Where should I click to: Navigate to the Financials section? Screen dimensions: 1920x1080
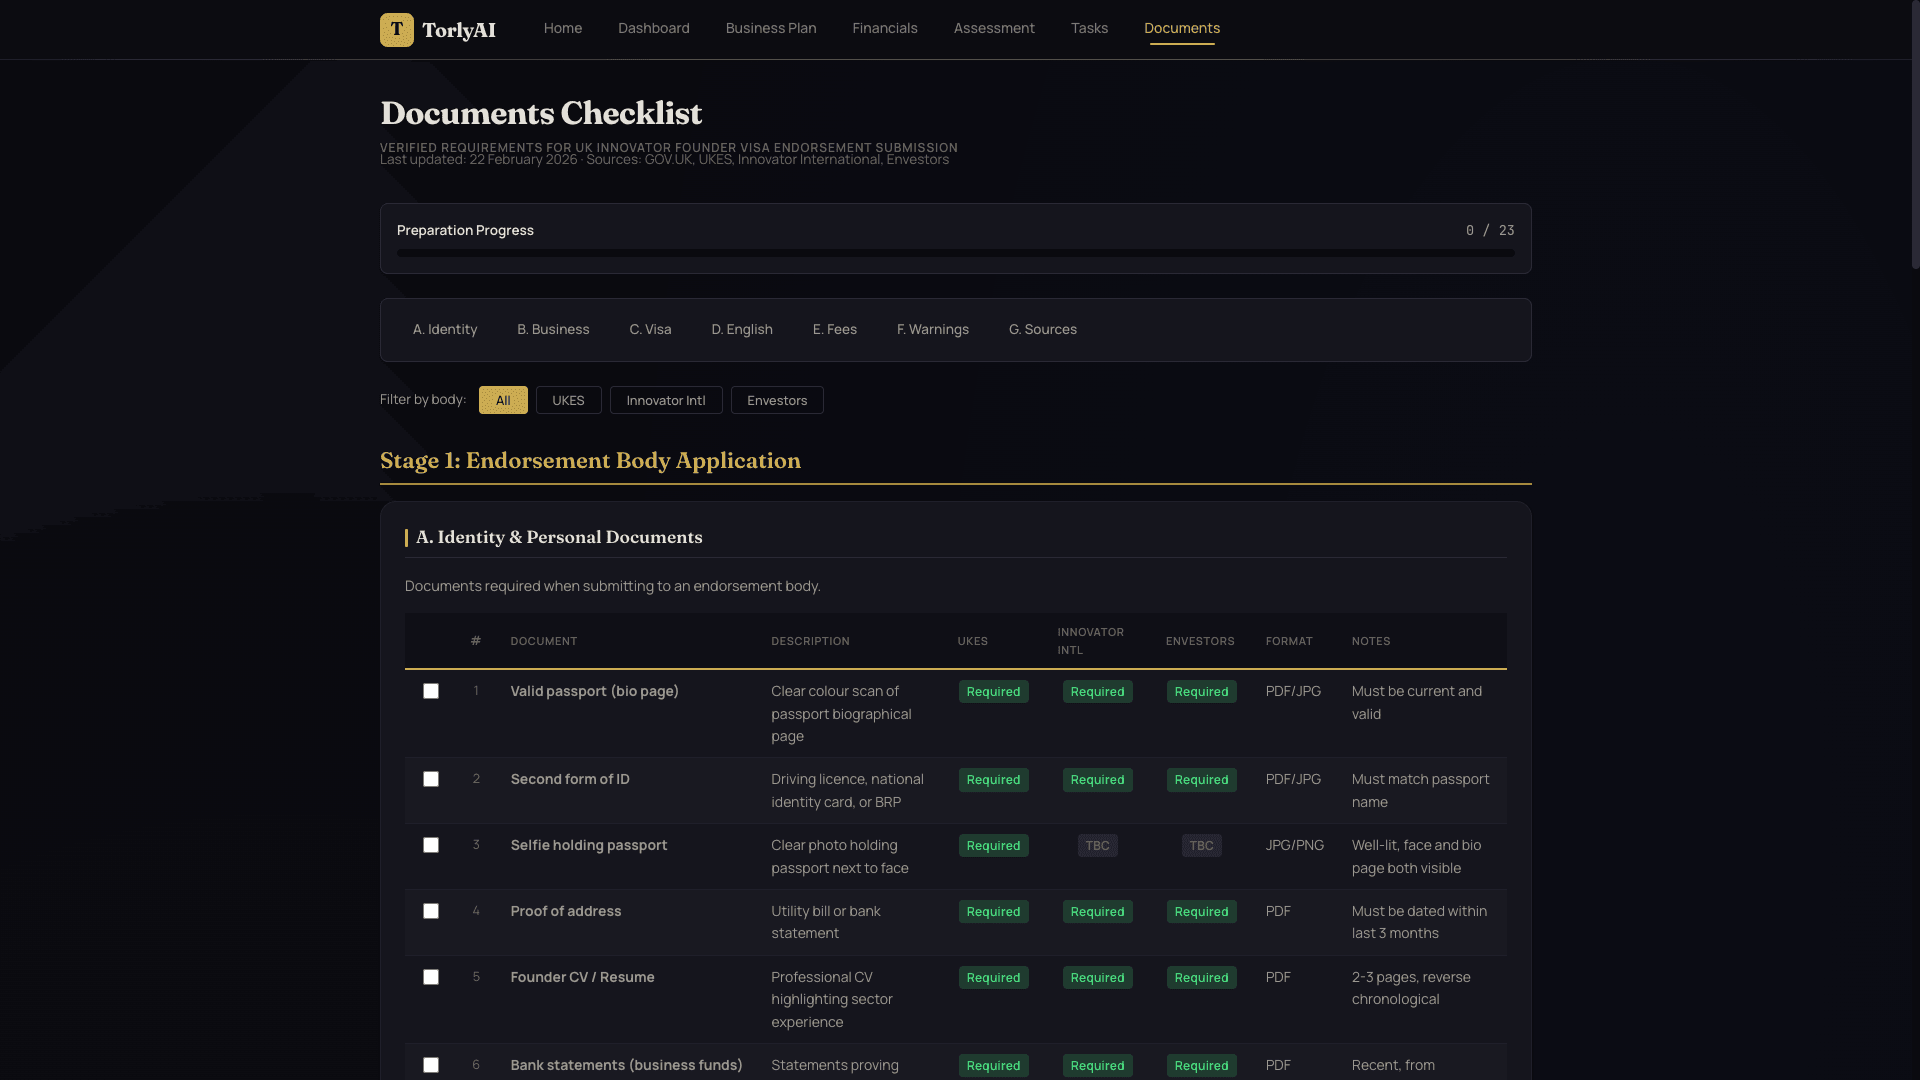(884, 28)
